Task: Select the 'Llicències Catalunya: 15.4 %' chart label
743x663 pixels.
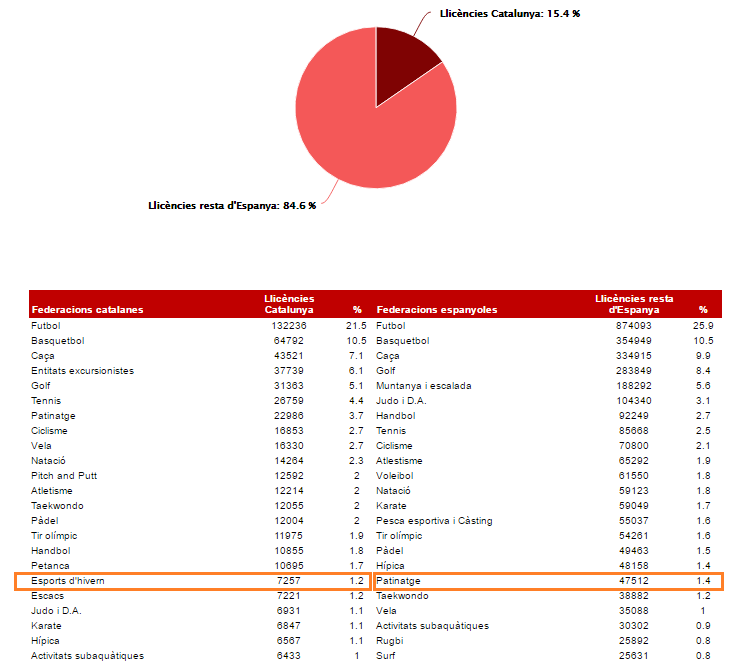Action: point(510,14)
